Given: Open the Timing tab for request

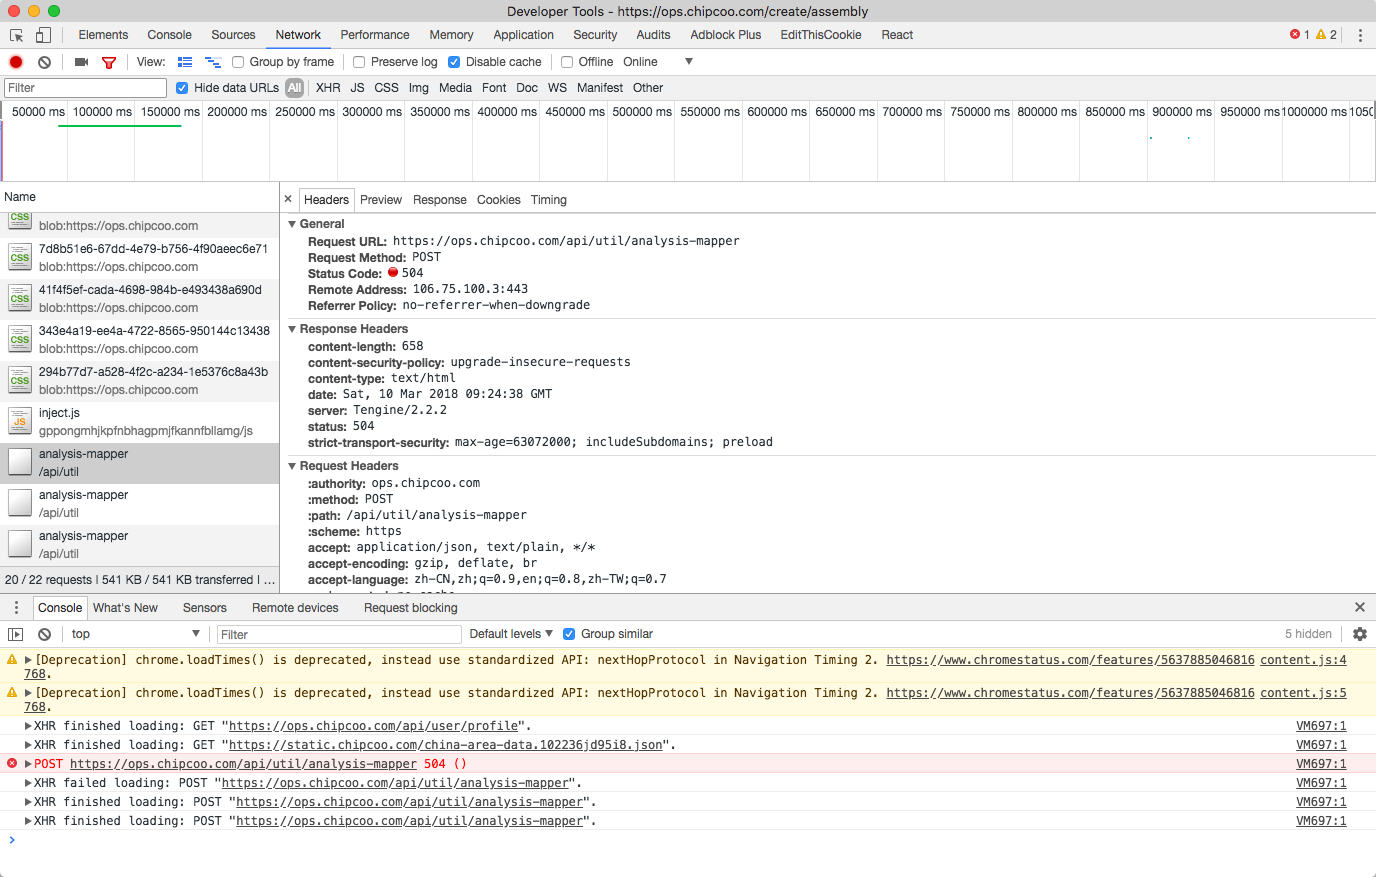Looking at the screenshot, I should tap(548, 200).
